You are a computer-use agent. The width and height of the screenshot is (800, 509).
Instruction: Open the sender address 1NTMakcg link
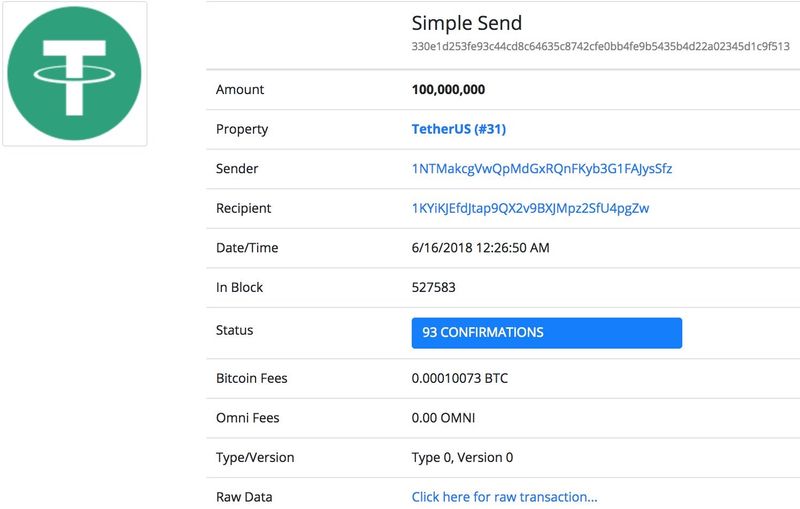click(x=541, y=169)
